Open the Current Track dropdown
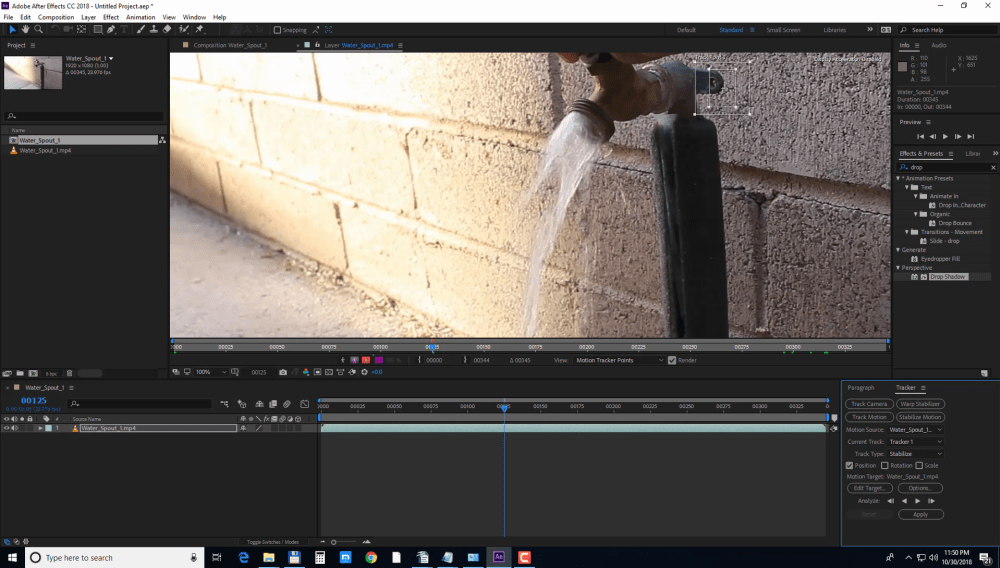 (x=915, y=442)
